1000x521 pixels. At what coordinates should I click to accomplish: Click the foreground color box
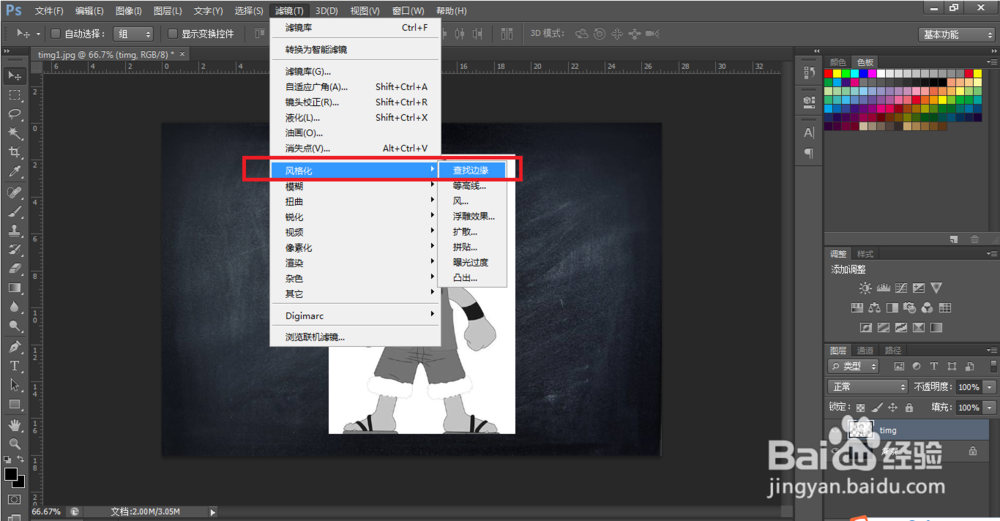click(x=10, y=474)
